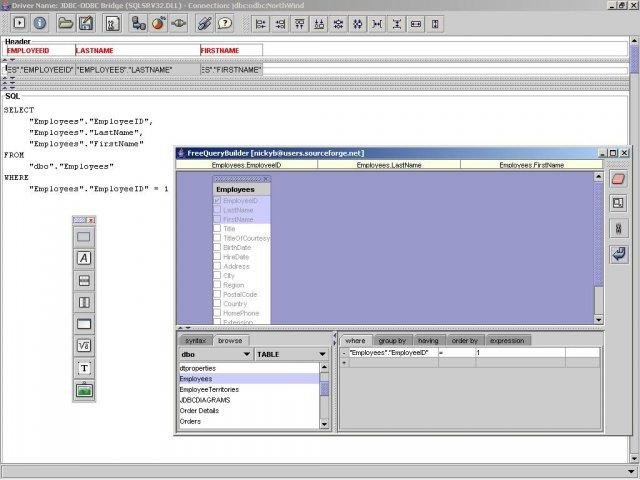The width and height of the screenshot is (640, 480).
Task: Click the return arrow icon in FreeQueryBuilder
Action: [x=618, y=254]
